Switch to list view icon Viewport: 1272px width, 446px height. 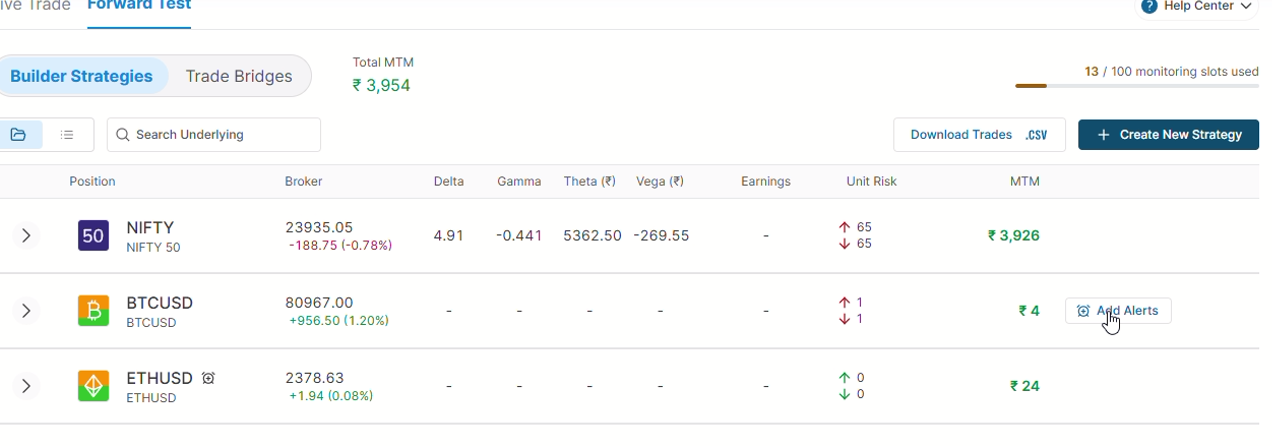point(67,134)
